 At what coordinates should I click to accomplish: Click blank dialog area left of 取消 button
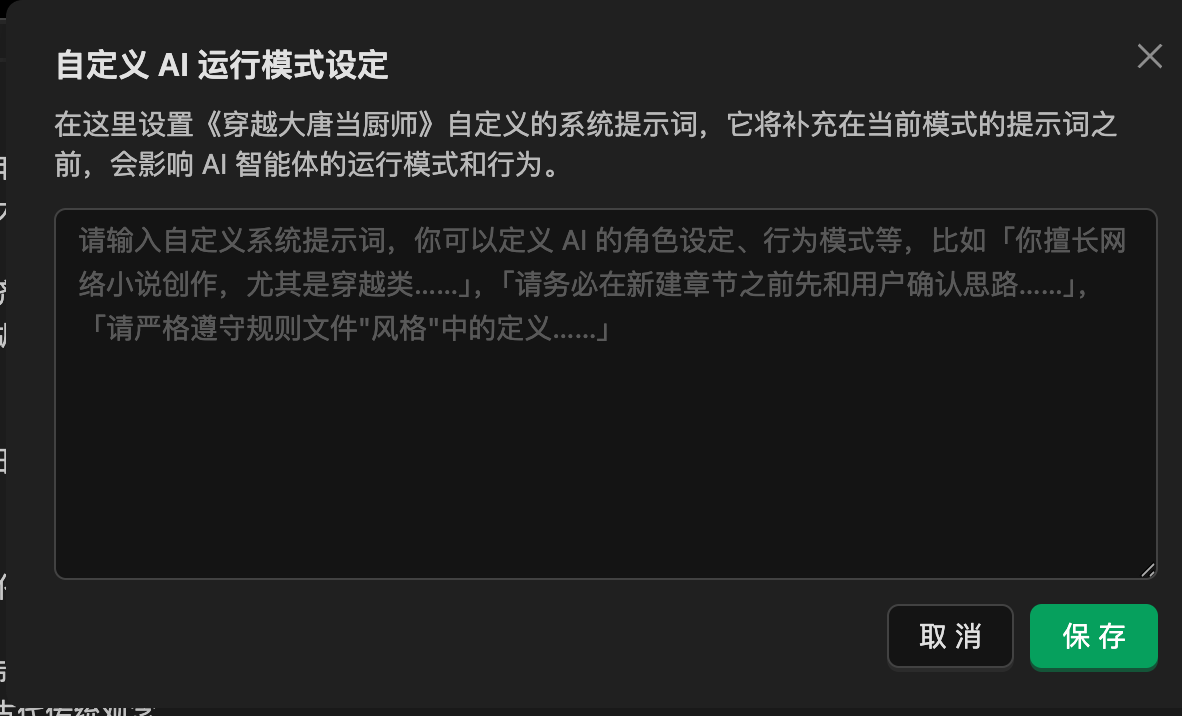point(467,636)
